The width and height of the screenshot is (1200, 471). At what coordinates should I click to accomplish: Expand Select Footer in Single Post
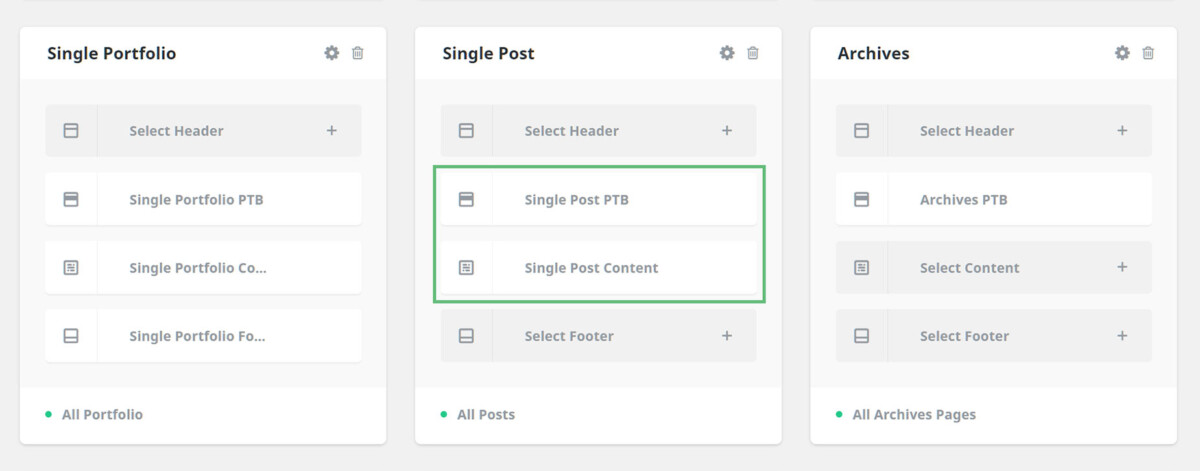pos(598,336)
